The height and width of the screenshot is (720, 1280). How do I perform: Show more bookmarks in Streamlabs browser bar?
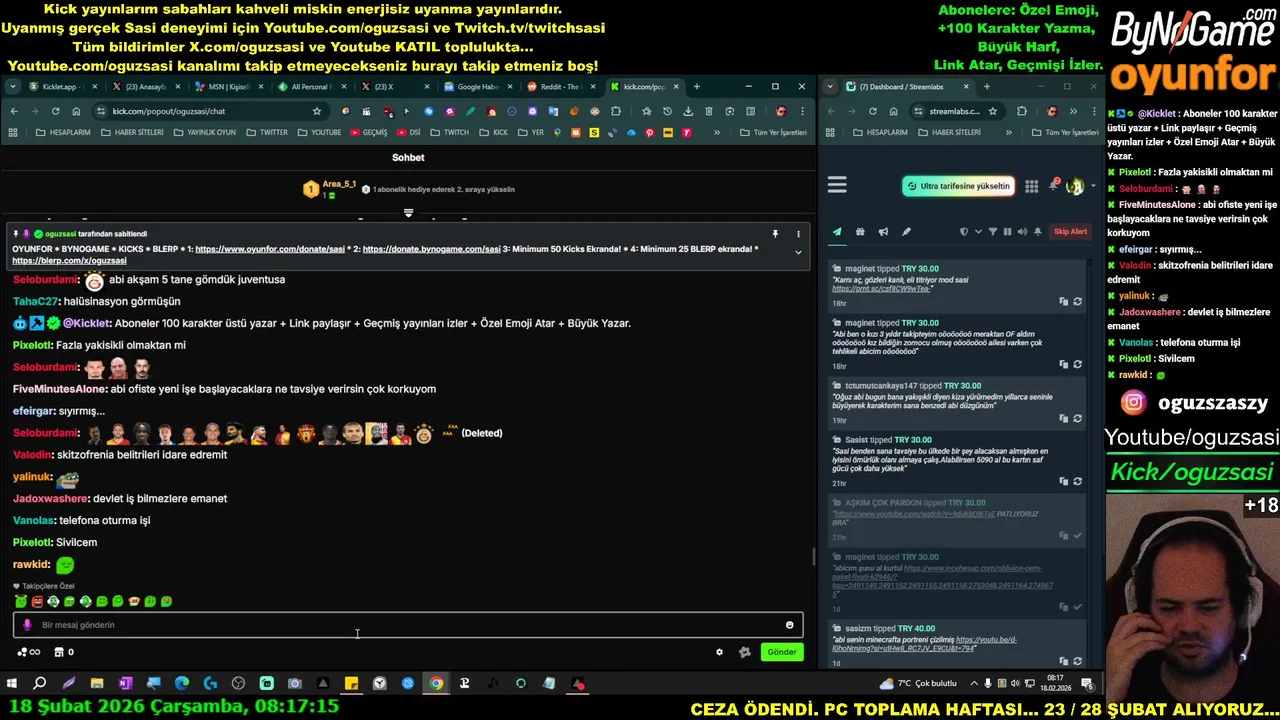tap(1008, 132)
